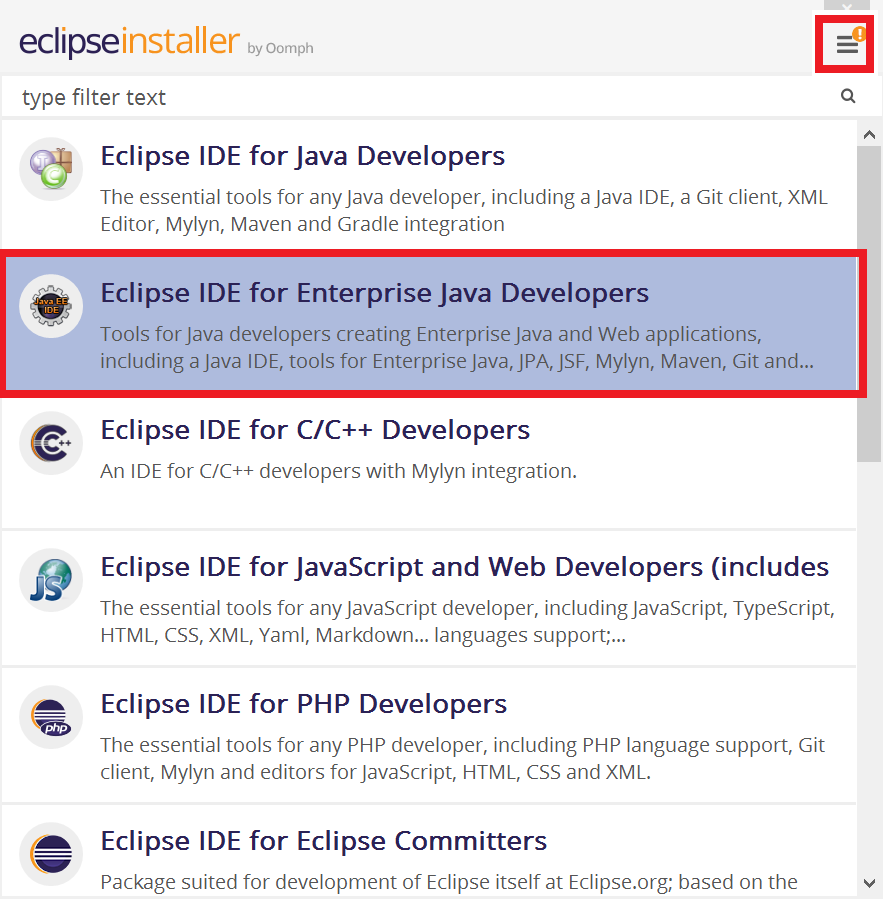Click the eclipseinstaller logo

tap(130, 41)
